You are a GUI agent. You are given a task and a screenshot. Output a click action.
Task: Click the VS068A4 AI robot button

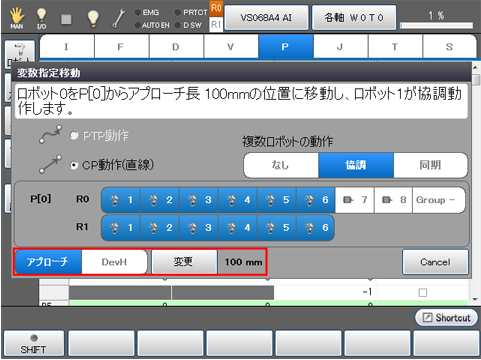click(266, 17)
